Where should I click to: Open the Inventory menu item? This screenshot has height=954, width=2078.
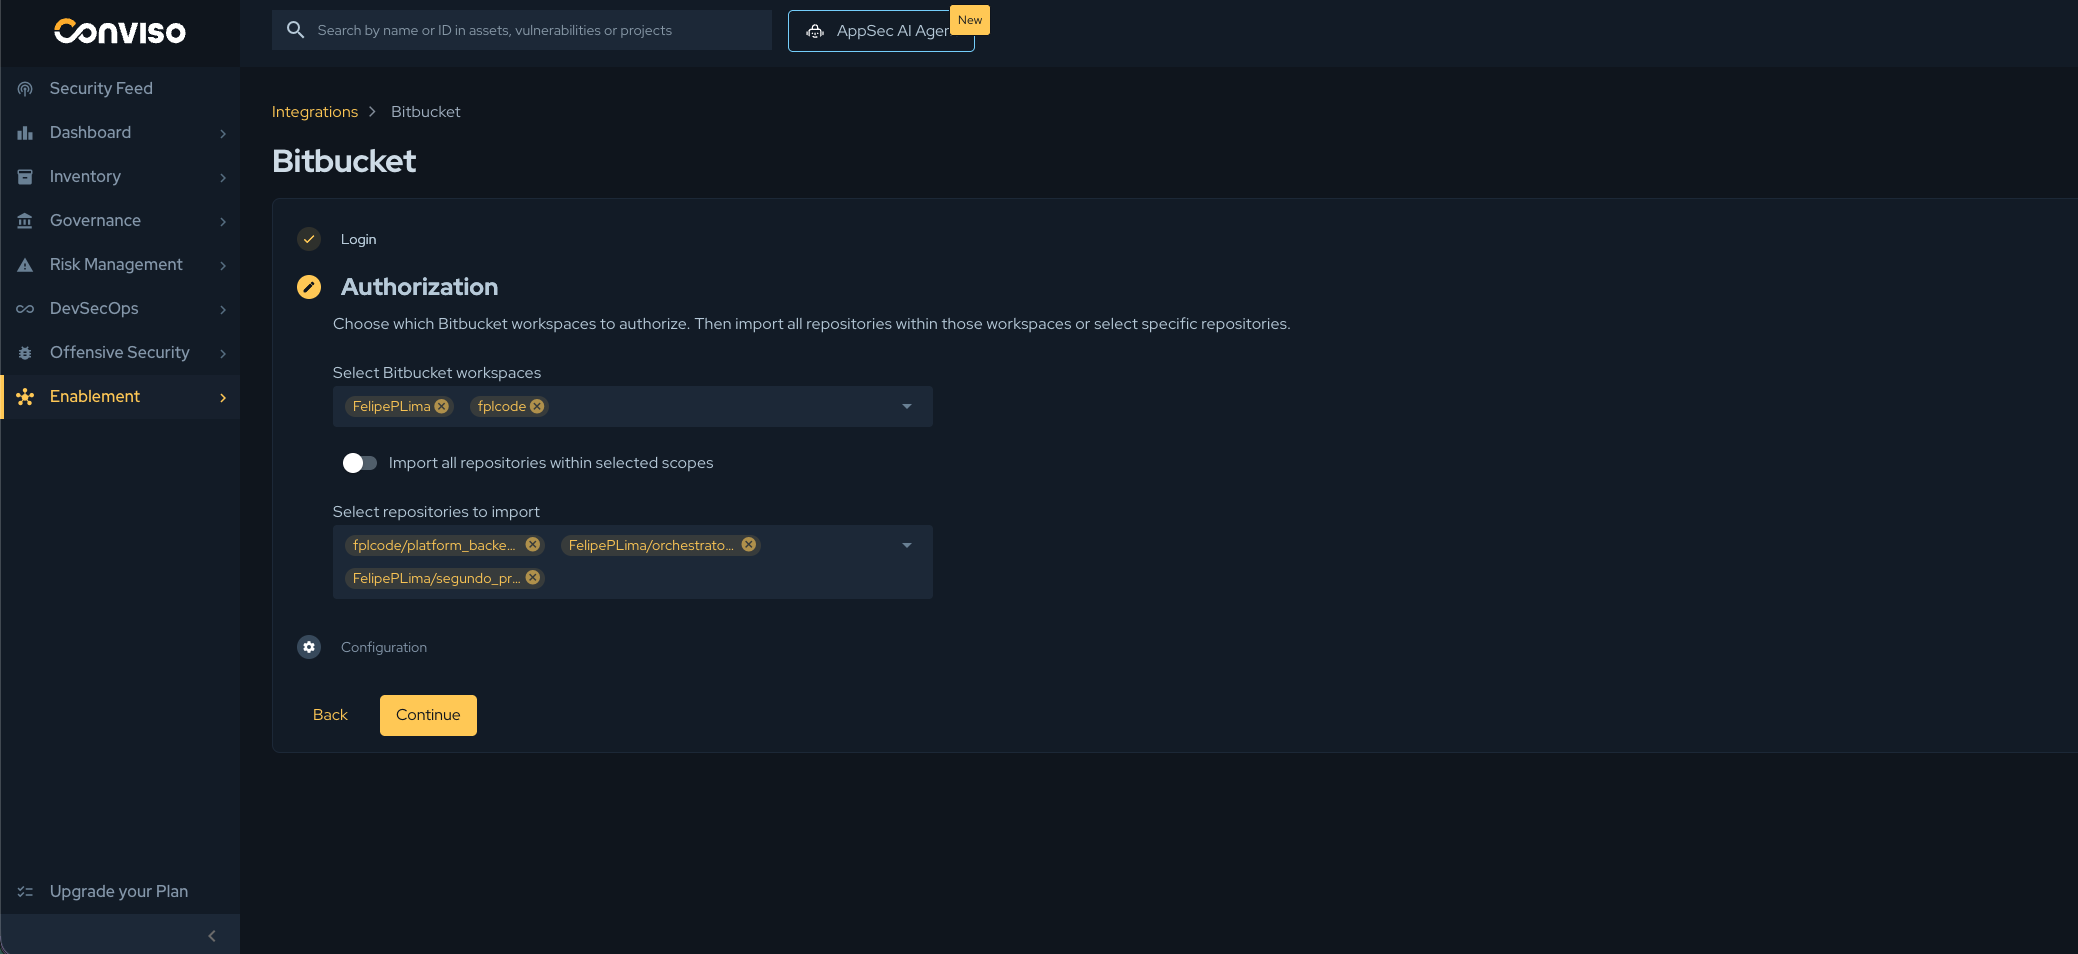tap(120, 177)
